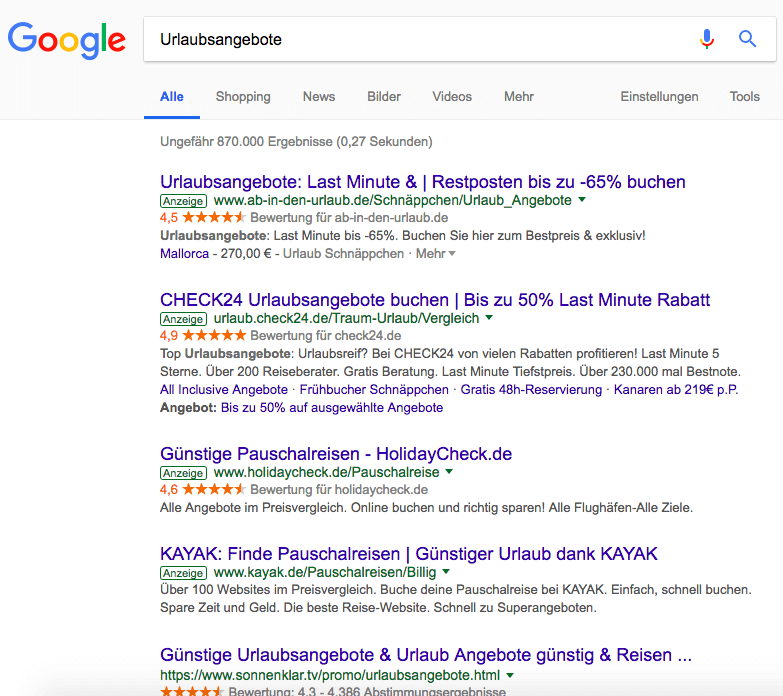Click 'Urlaub Schnäppchen' text in first ad
The image size is (783, 696).
click(343, 254)
